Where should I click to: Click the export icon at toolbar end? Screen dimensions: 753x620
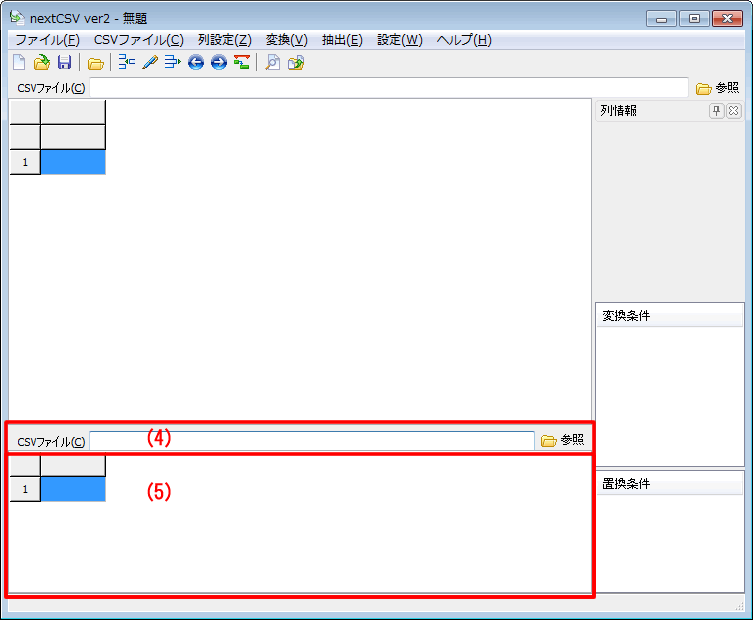coord(295,63)
